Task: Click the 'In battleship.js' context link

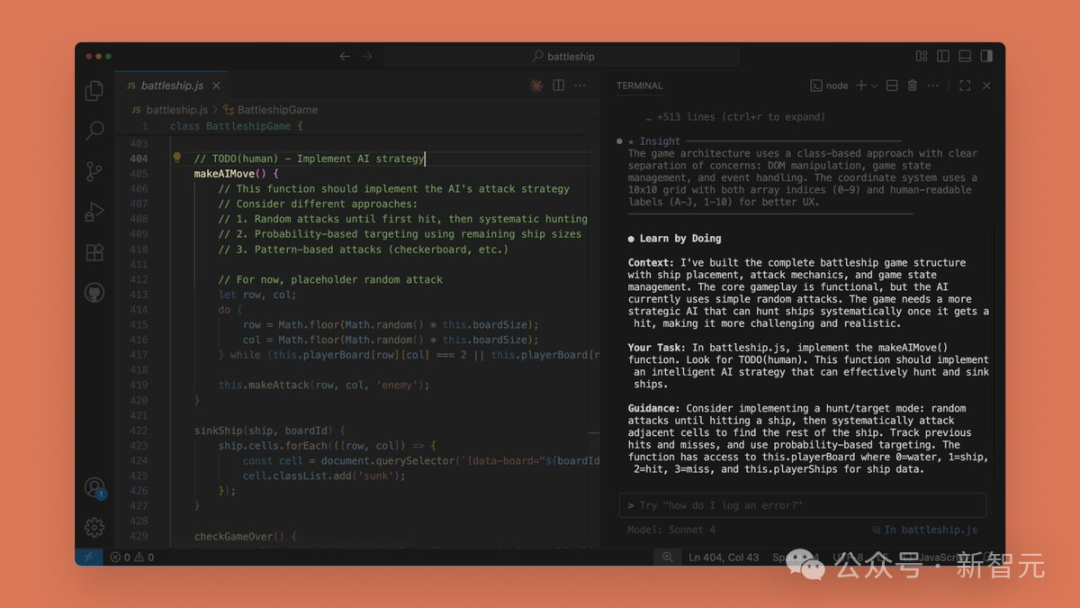Action: click(x=924, y=530)
